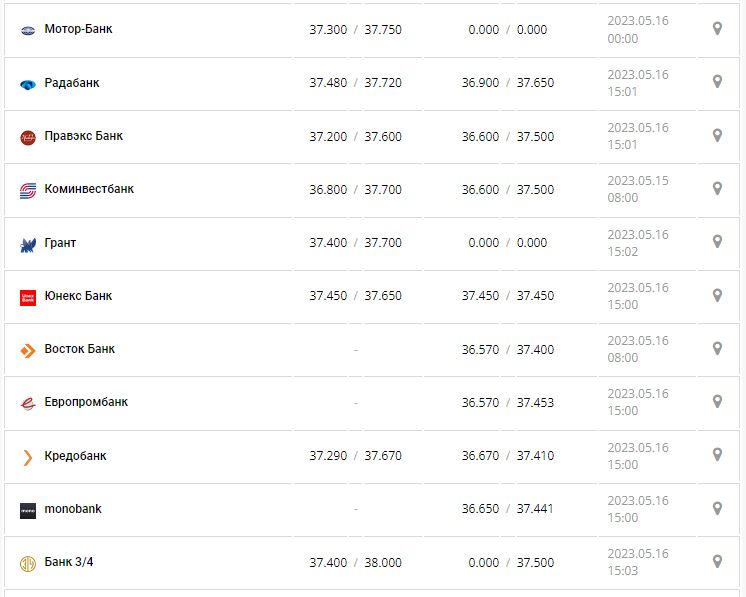Go to Коминвестбанк details
746x597 pixels.
(x=89, y=189)
